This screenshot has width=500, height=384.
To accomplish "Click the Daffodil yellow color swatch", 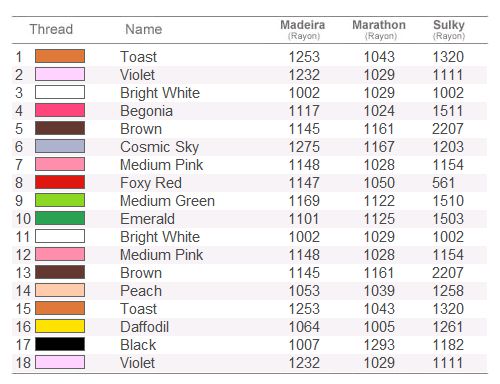I will coord(60,326).
